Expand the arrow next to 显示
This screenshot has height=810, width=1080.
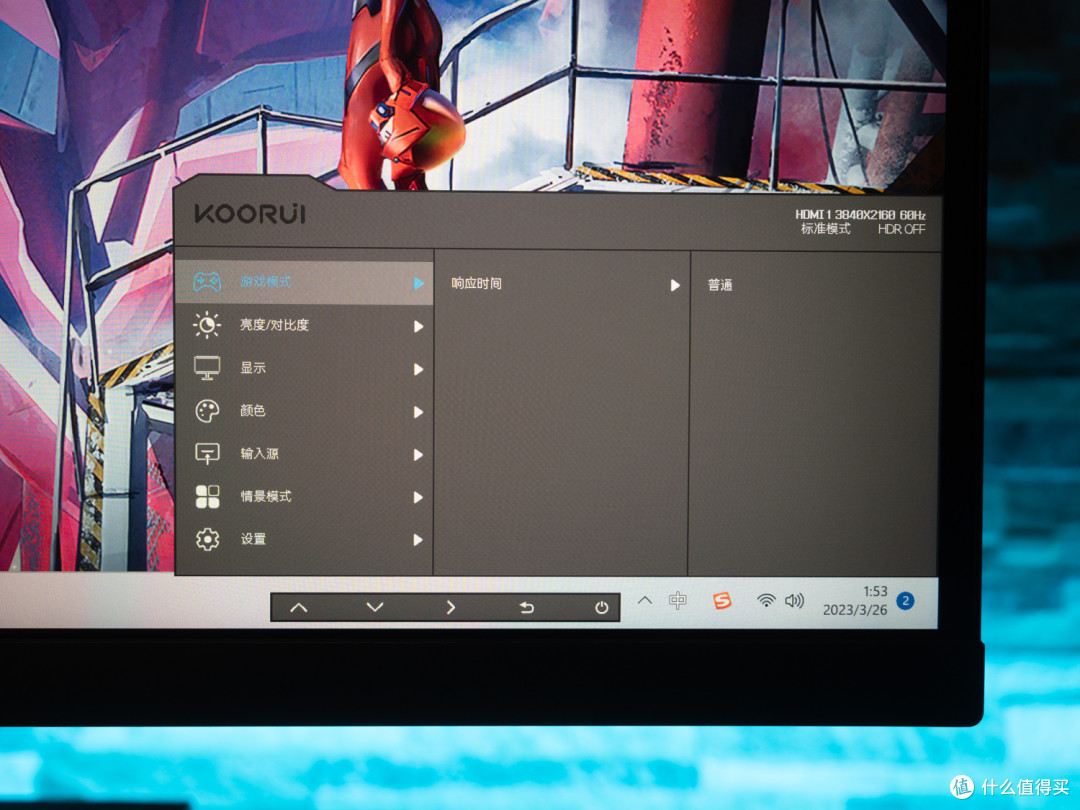pos(418,370)
